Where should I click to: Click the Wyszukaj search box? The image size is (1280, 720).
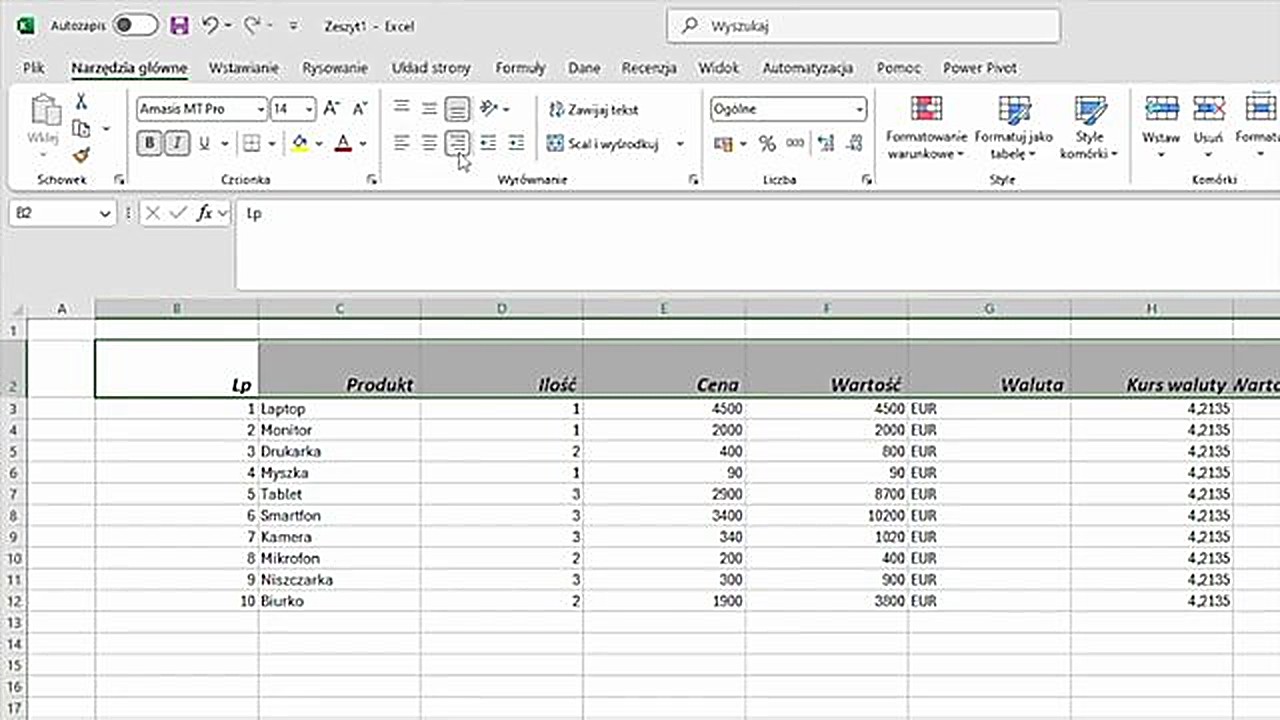pos(863,26)
